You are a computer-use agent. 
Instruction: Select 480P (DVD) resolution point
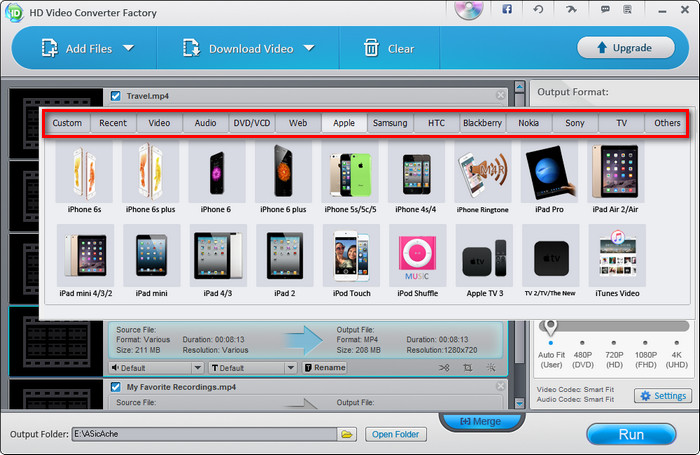pyautogui.click(x=582, y=343)
